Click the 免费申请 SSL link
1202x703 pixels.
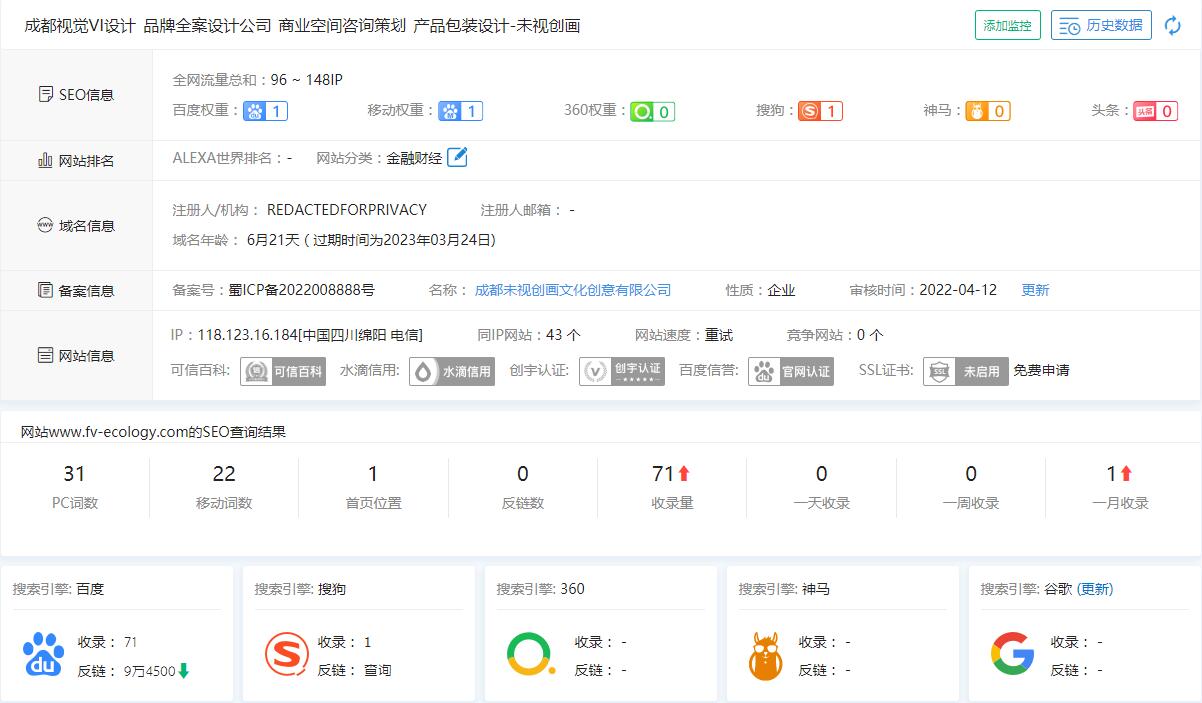pyautogui.click(x=1041, y=371)
